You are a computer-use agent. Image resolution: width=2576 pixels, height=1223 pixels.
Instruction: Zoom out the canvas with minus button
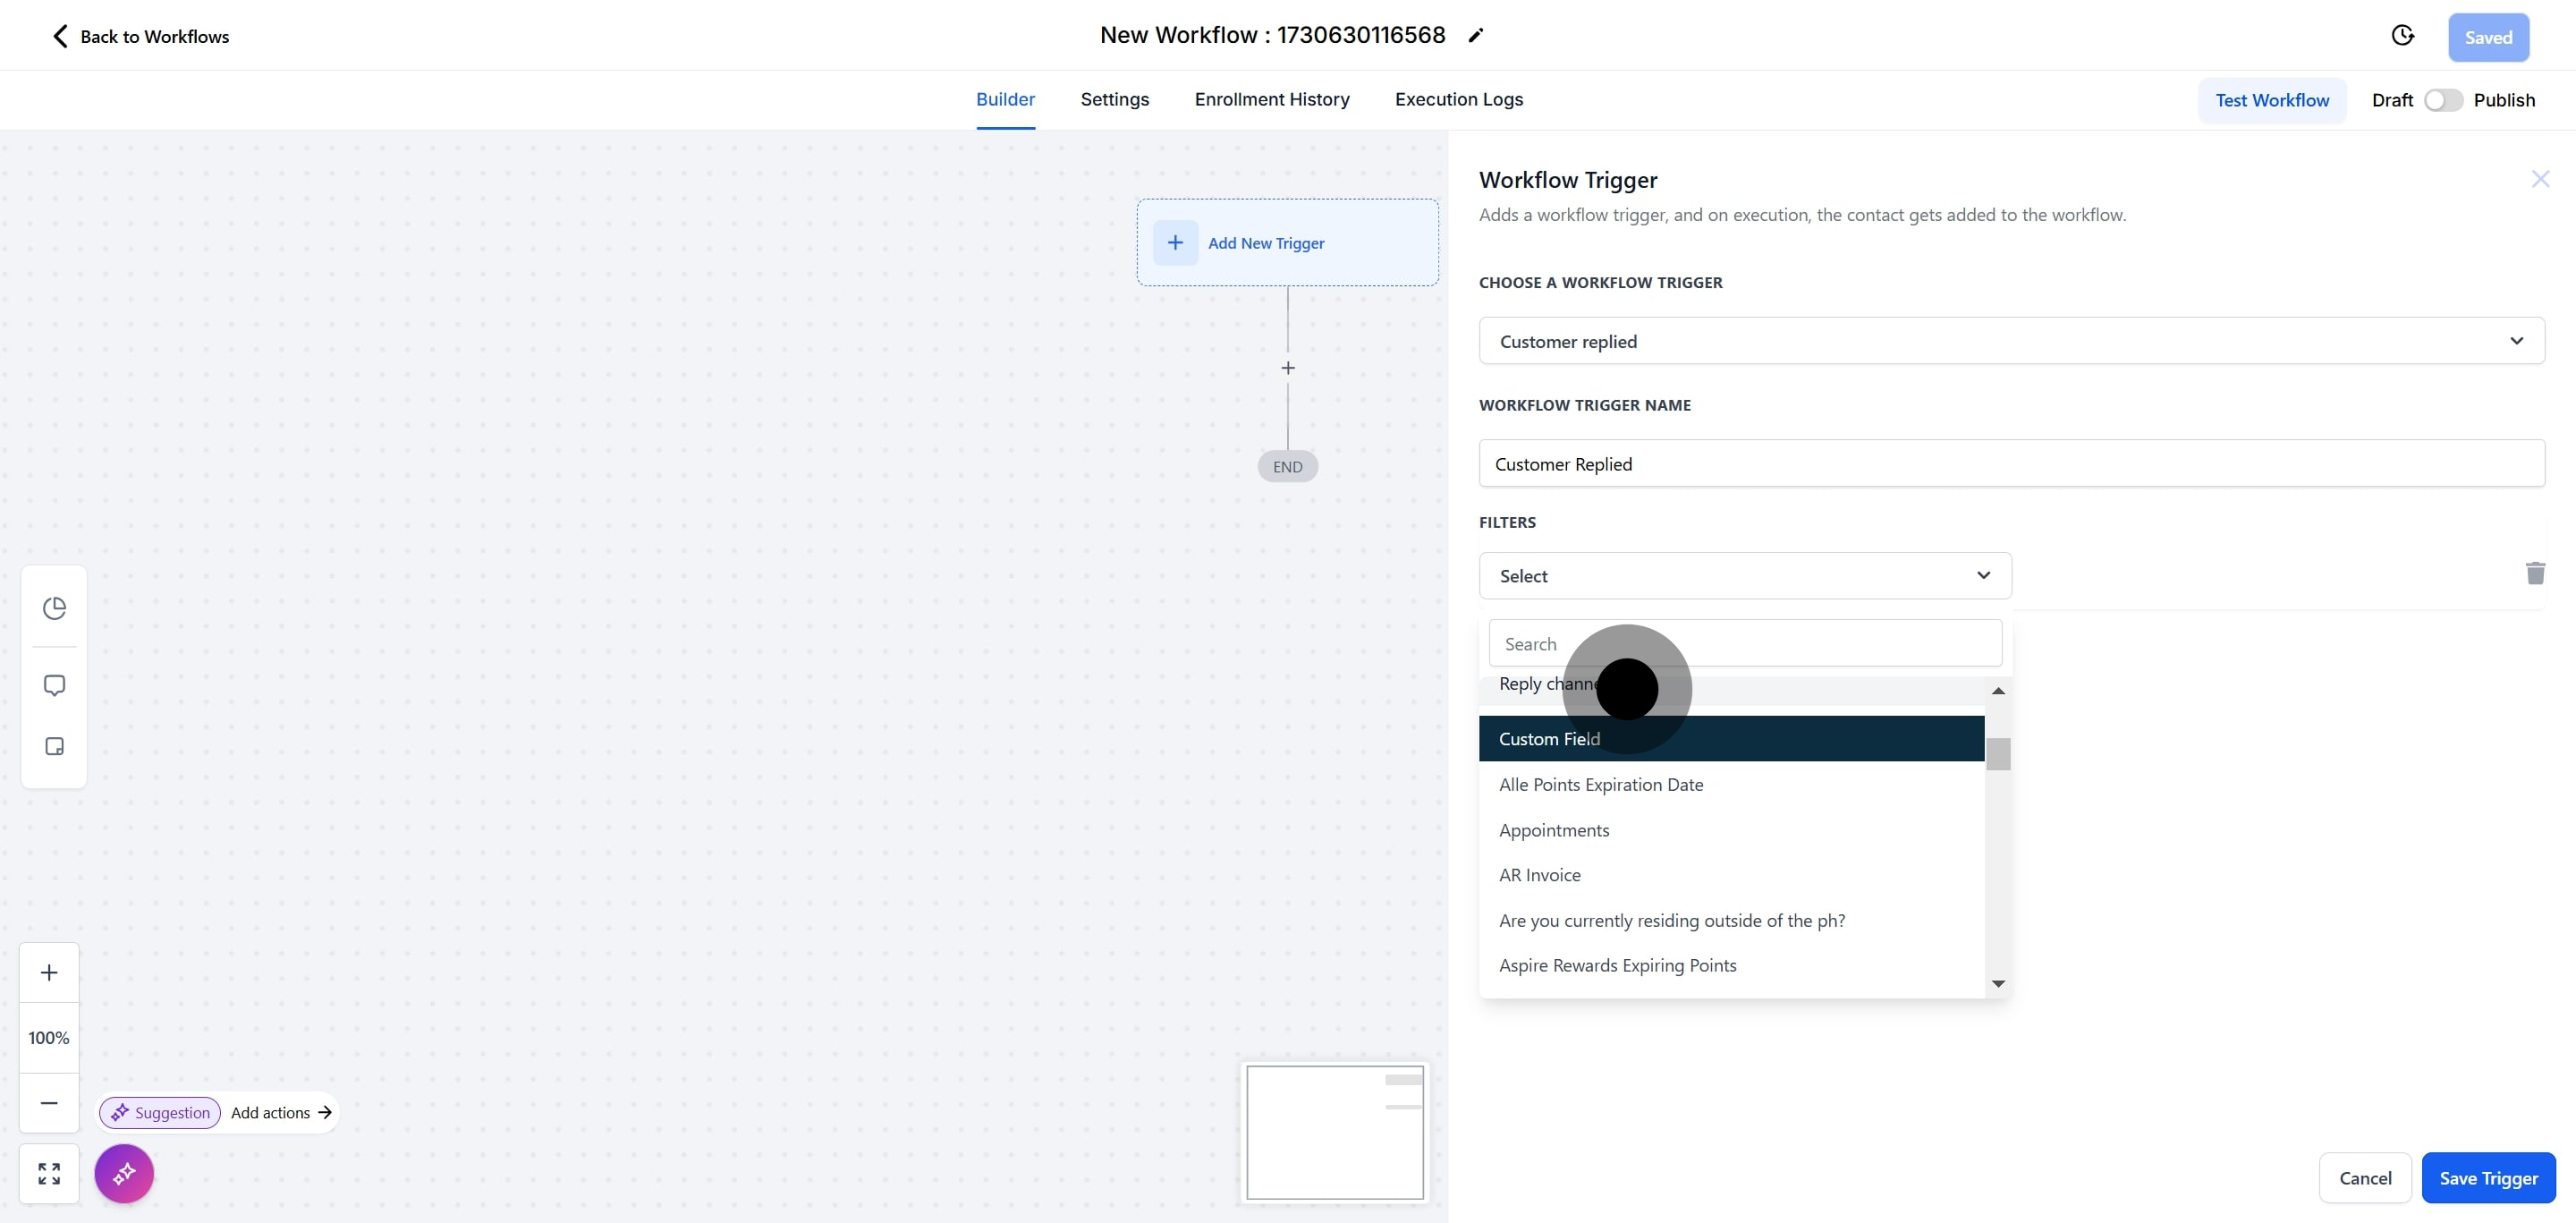[49, 1103]
